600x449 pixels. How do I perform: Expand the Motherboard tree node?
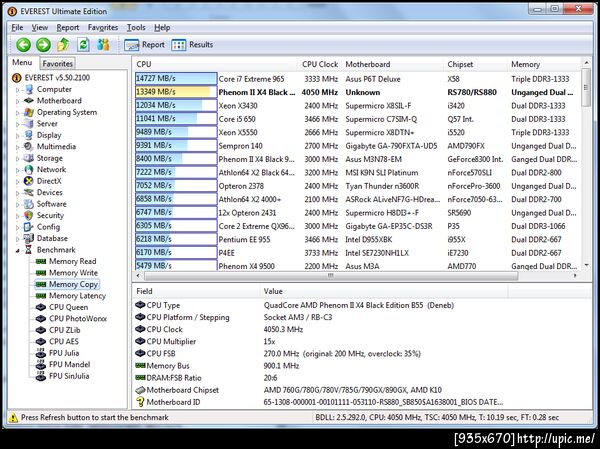(x=17, y=101)
